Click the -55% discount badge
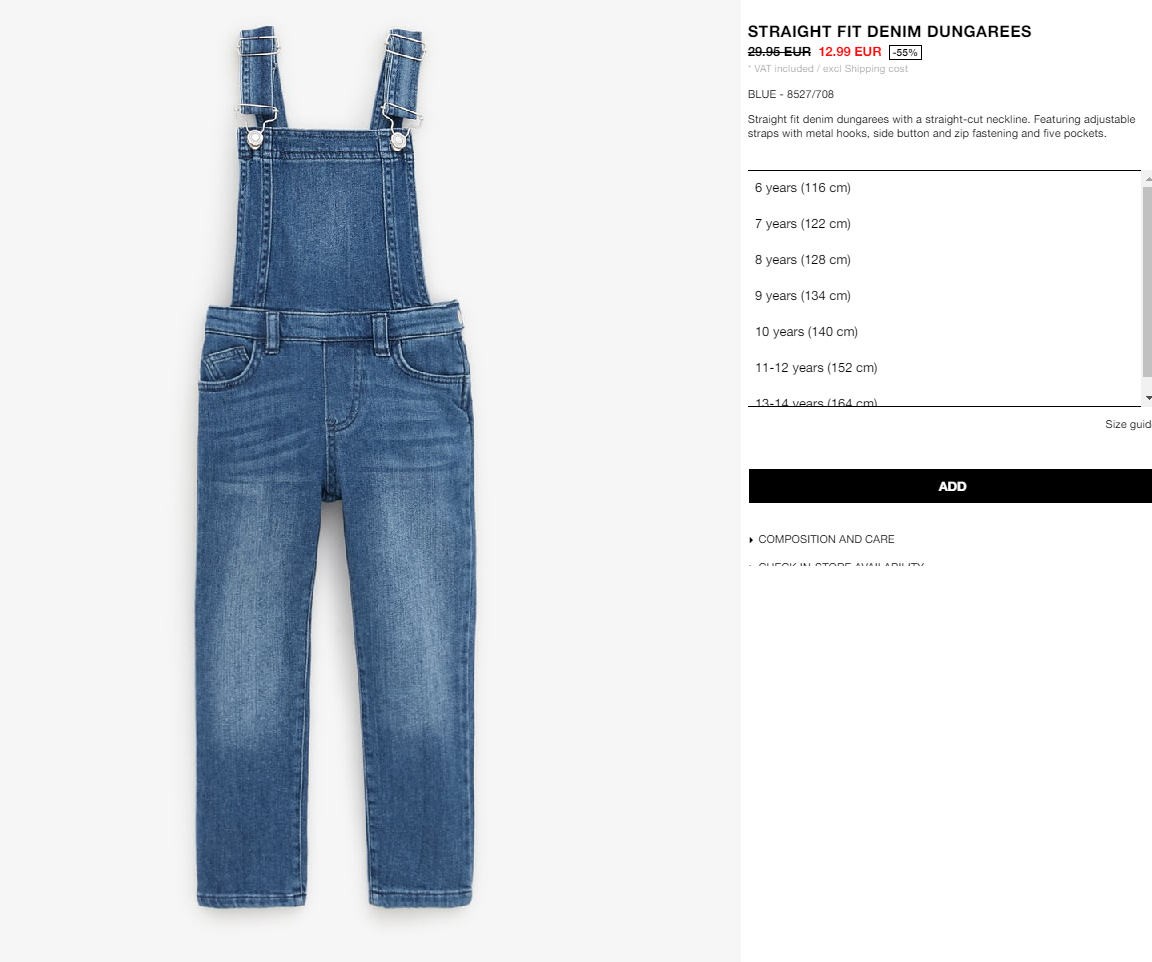This screenshot has height=962, width=1152. pyautogui.click(x=905, y=52)
